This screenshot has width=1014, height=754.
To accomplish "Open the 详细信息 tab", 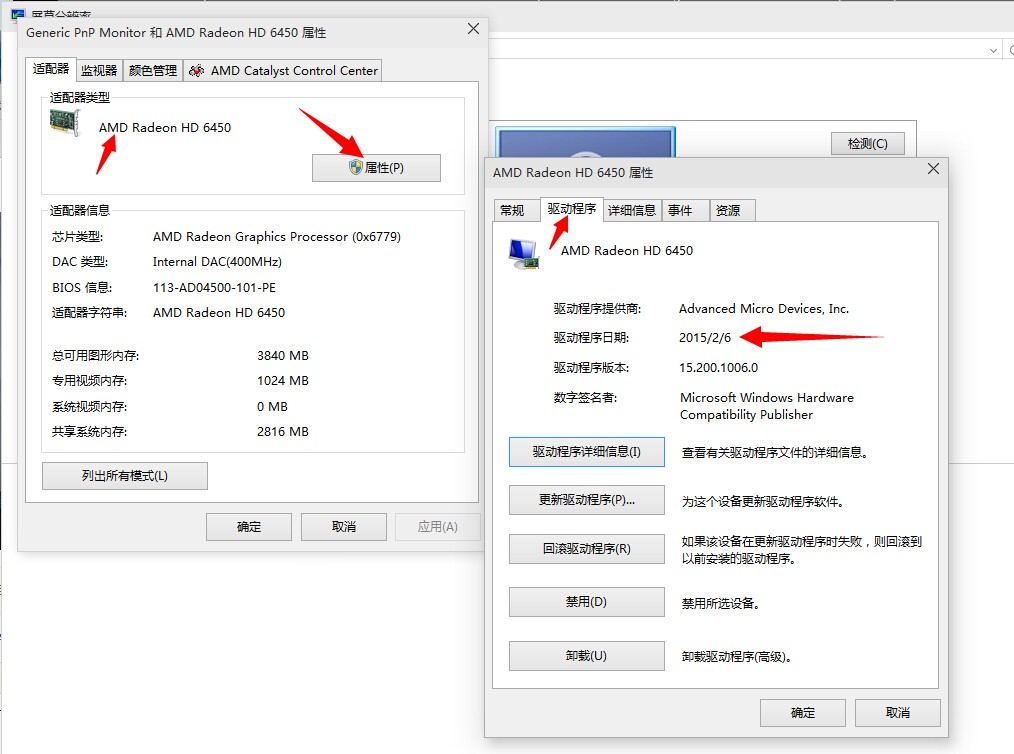I will point(632,210).
